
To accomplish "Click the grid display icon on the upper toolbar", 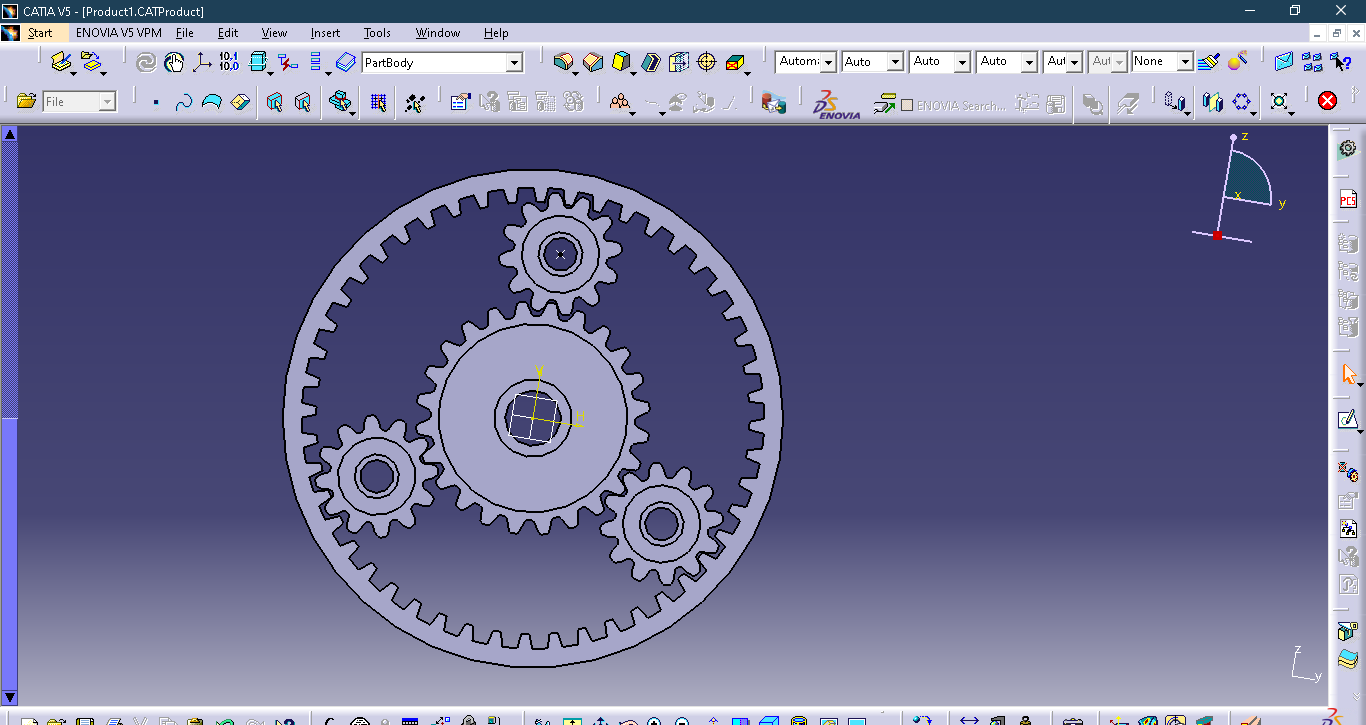I will pyautogui.click(x=377, y=102).
